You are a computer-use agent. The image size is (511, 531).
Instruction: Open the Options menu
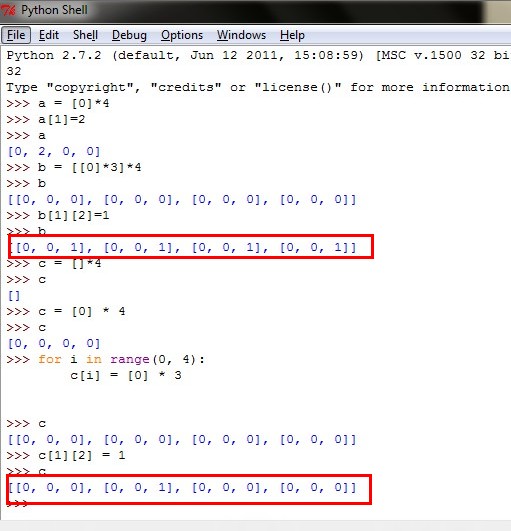pyautogui.click(x=182, y=35)
